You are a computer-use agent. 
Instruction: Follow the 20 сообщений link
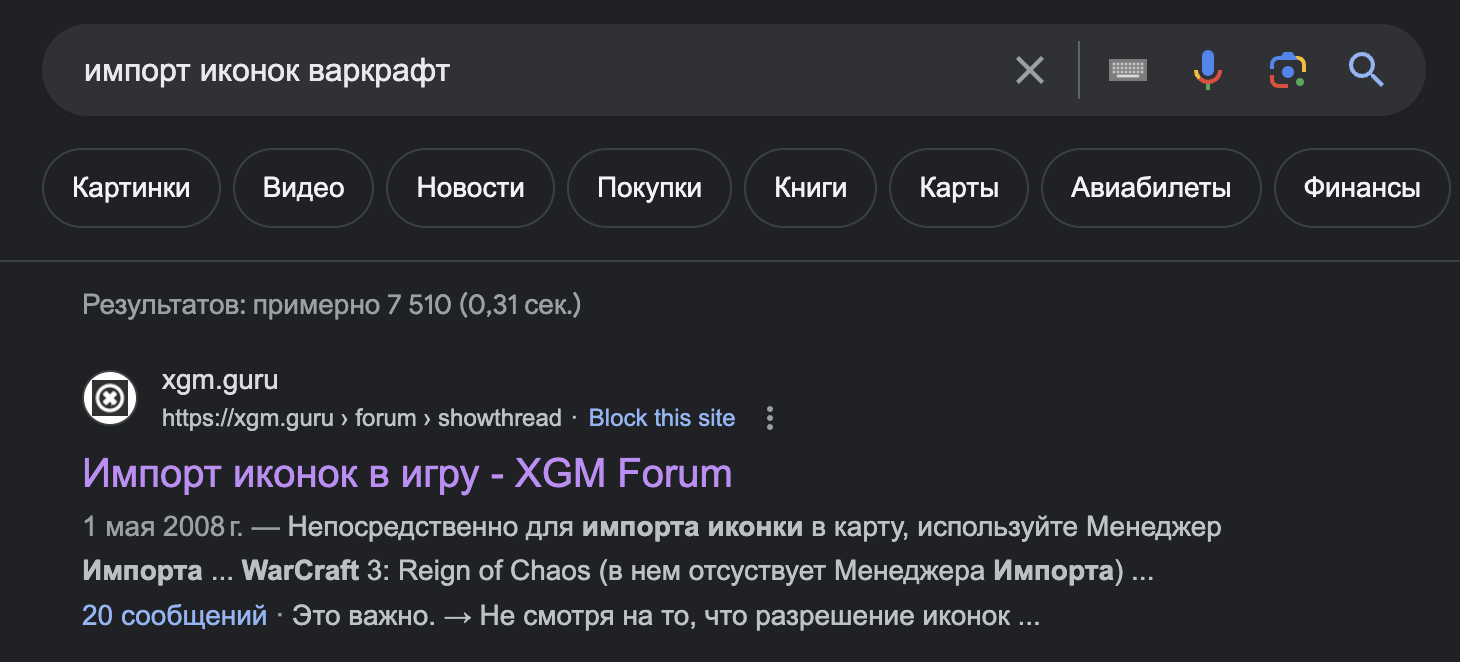pyautogui.click(x=174, y=616)
